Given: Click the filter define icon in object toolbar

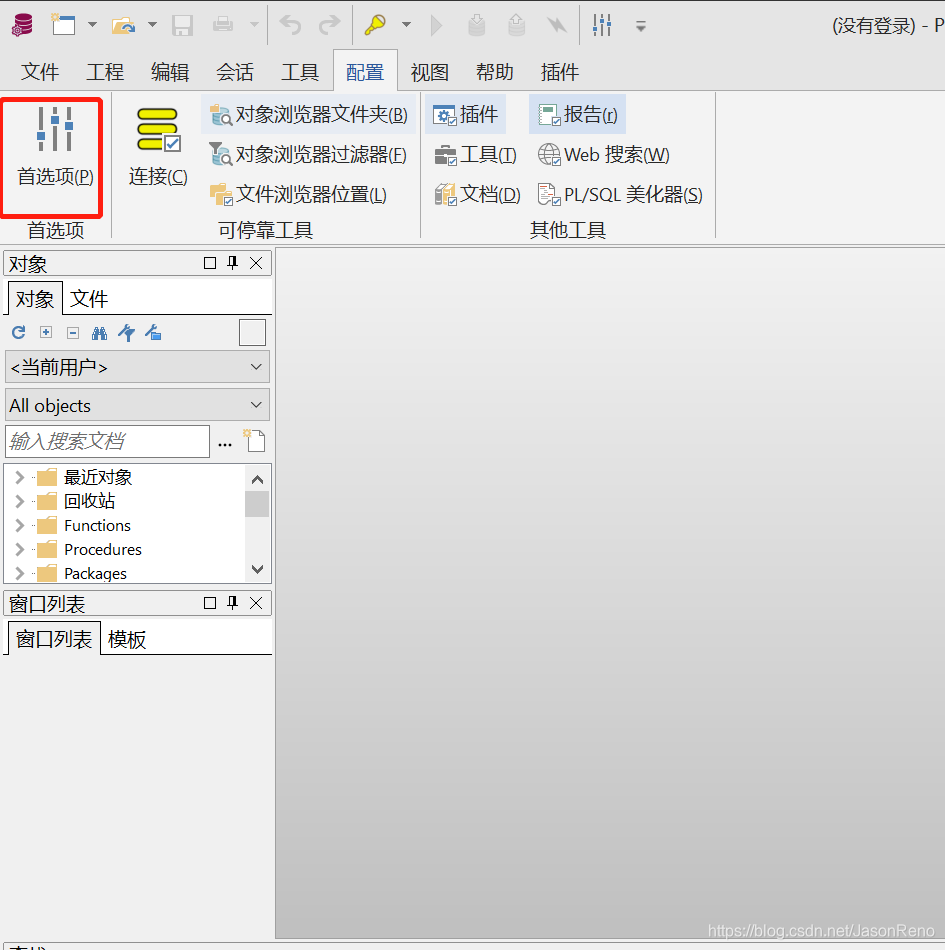Looking at the screenshot, I should 126,333.
